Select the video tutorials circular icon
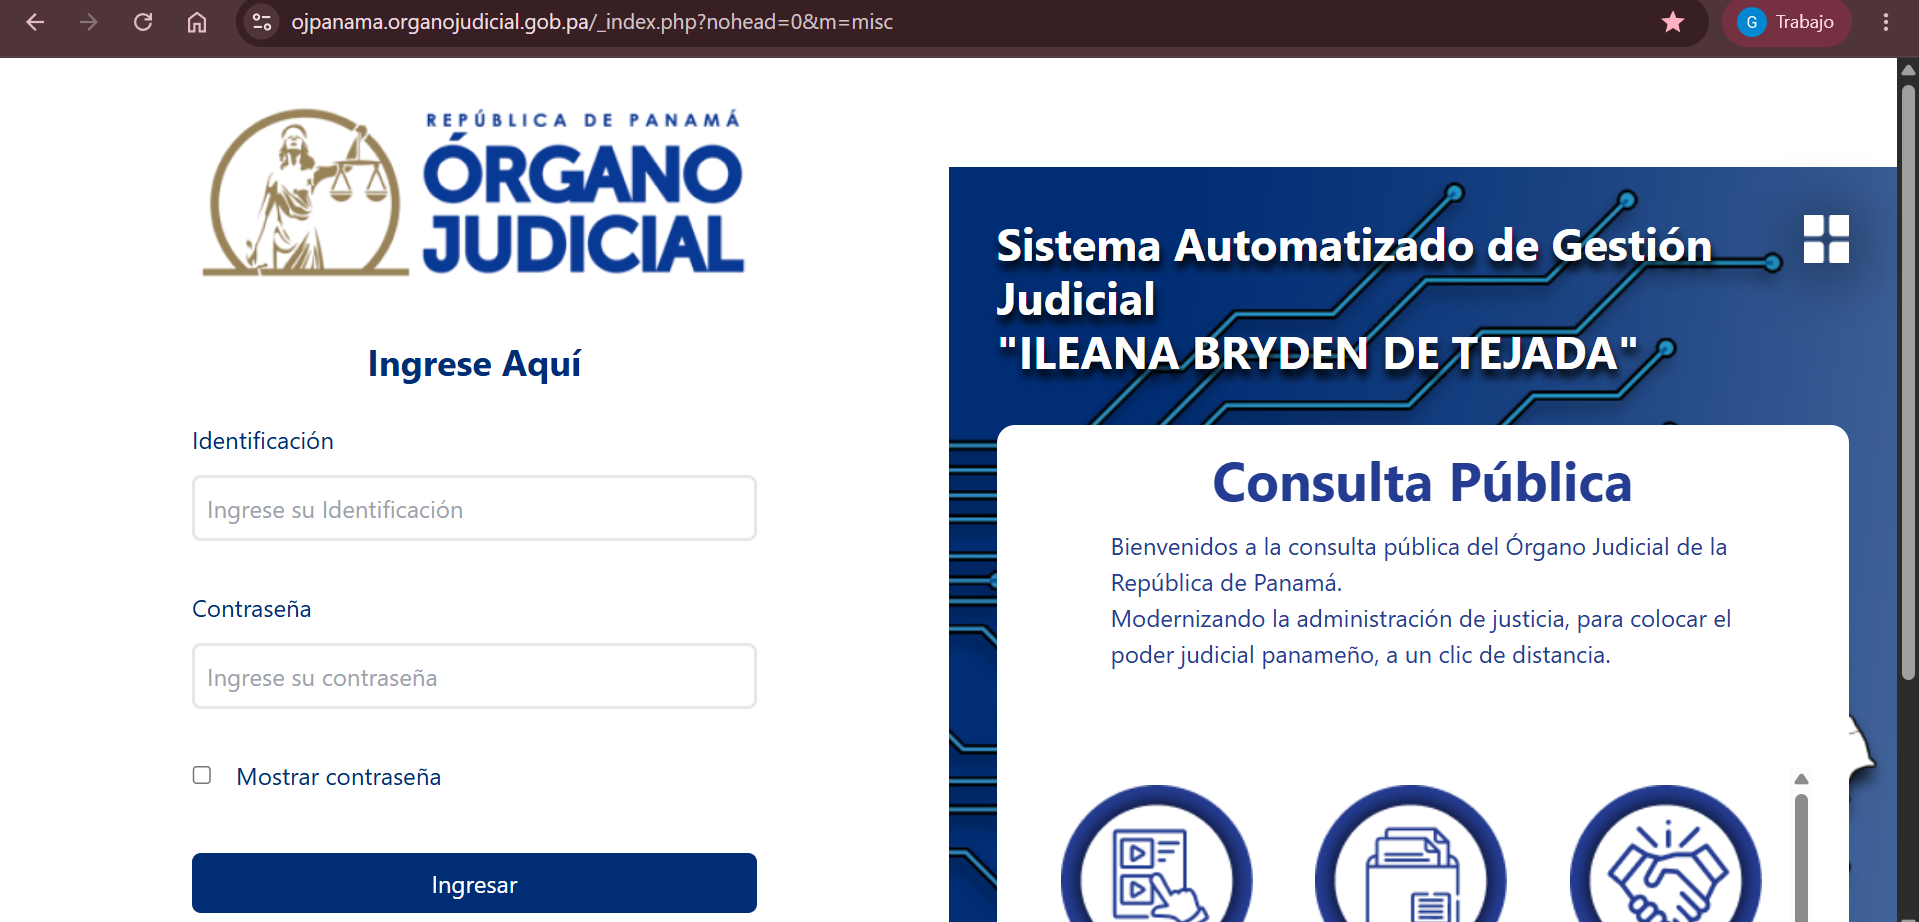Screen dimensions: 1919x922 (1157, 855)
